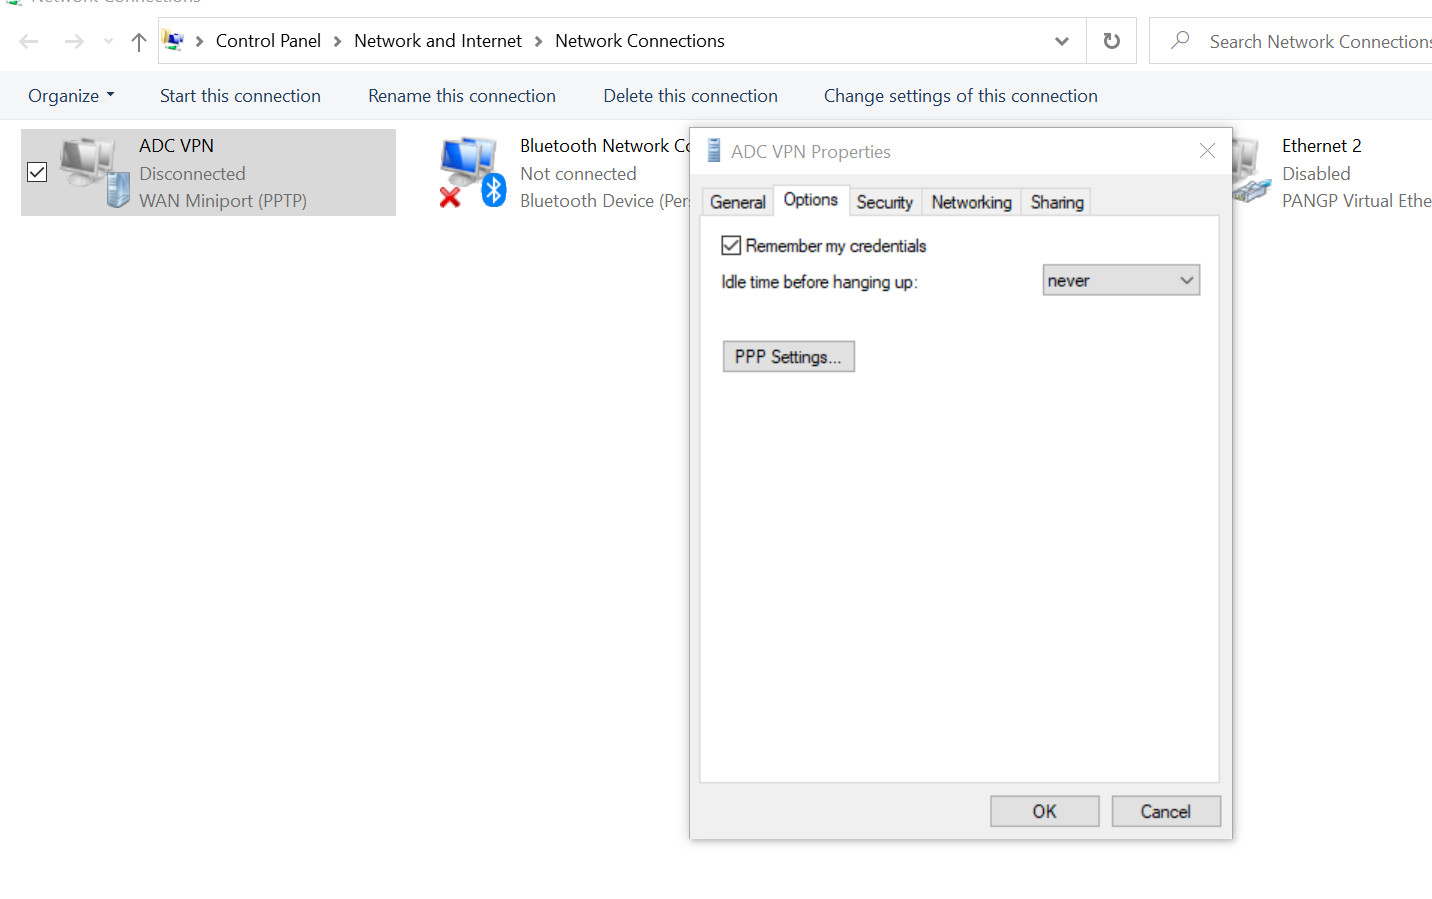This screenshot has width=1432, height=899.
Task: Open the Sharing tab
Action: [x=1057, y=202]
